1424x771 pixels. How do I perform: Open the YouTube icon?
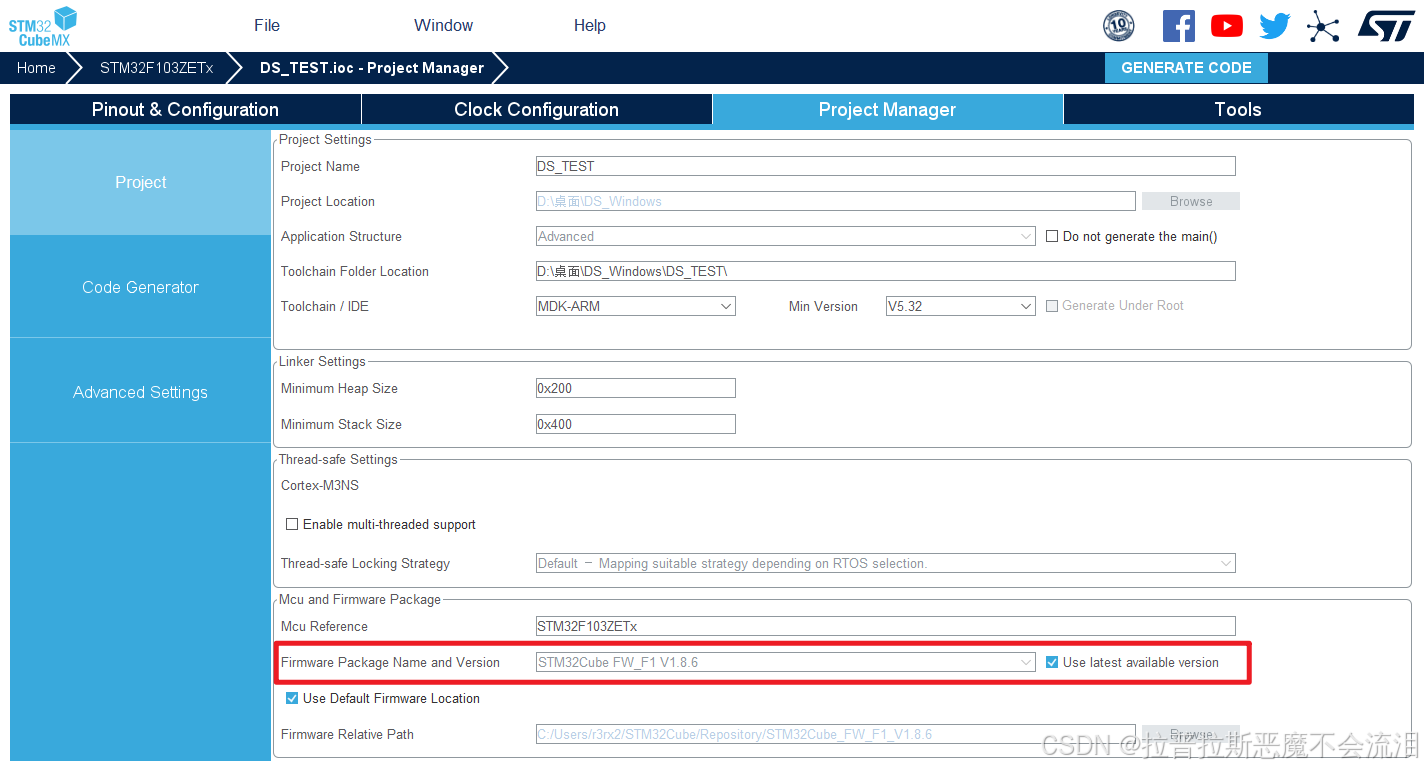(1226, 26)
